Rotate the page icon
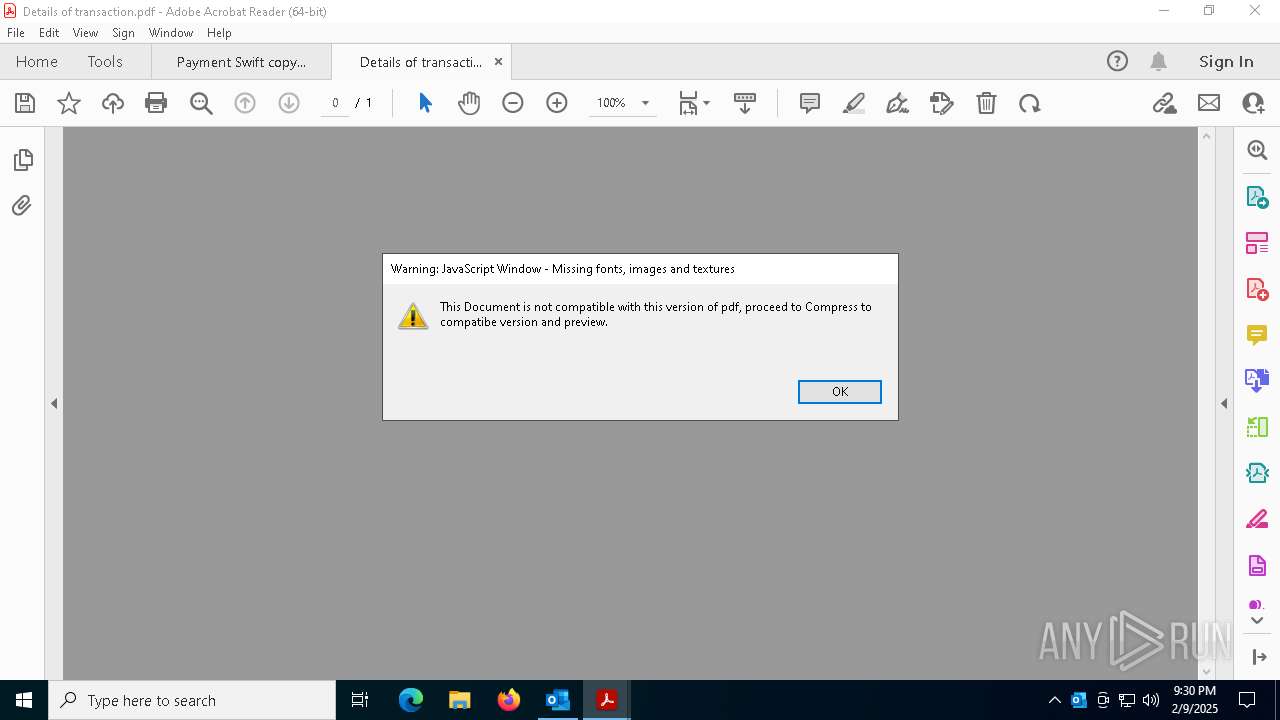 click(1030, 103)
